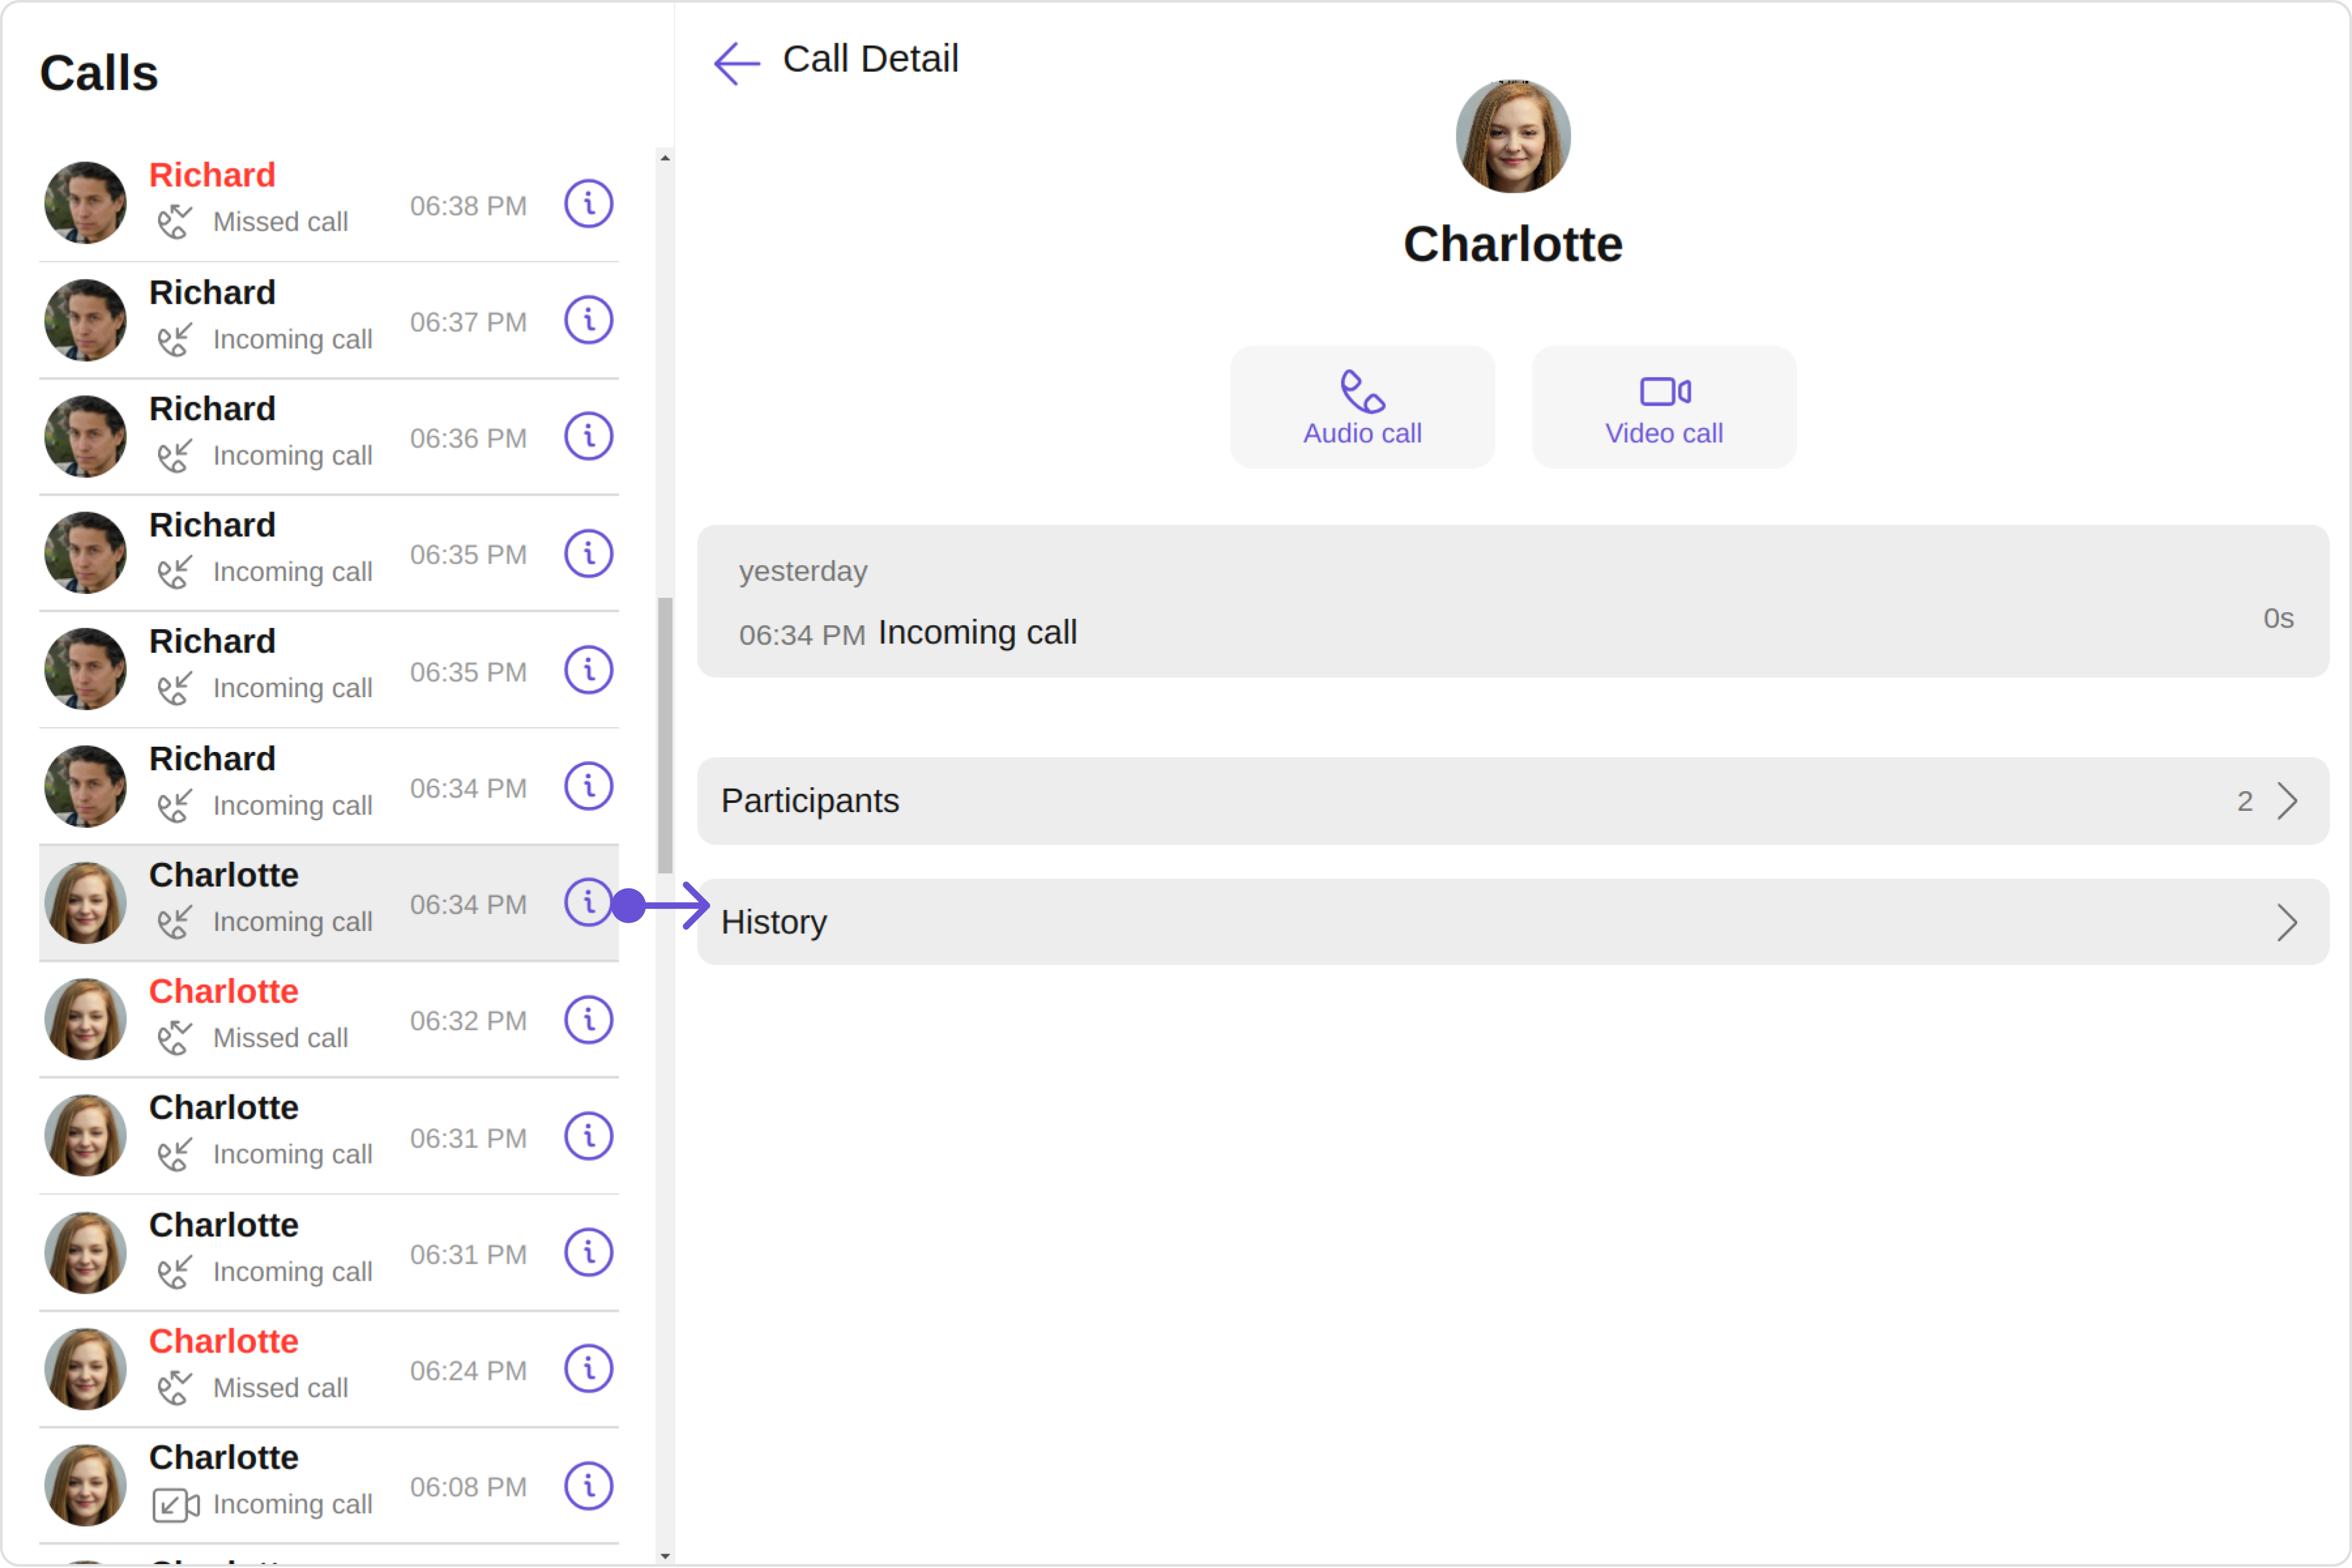Open info for Richard's 06:37 PM call
The width and height of the screenshot is (2352, 1568).
pos(588,320)
